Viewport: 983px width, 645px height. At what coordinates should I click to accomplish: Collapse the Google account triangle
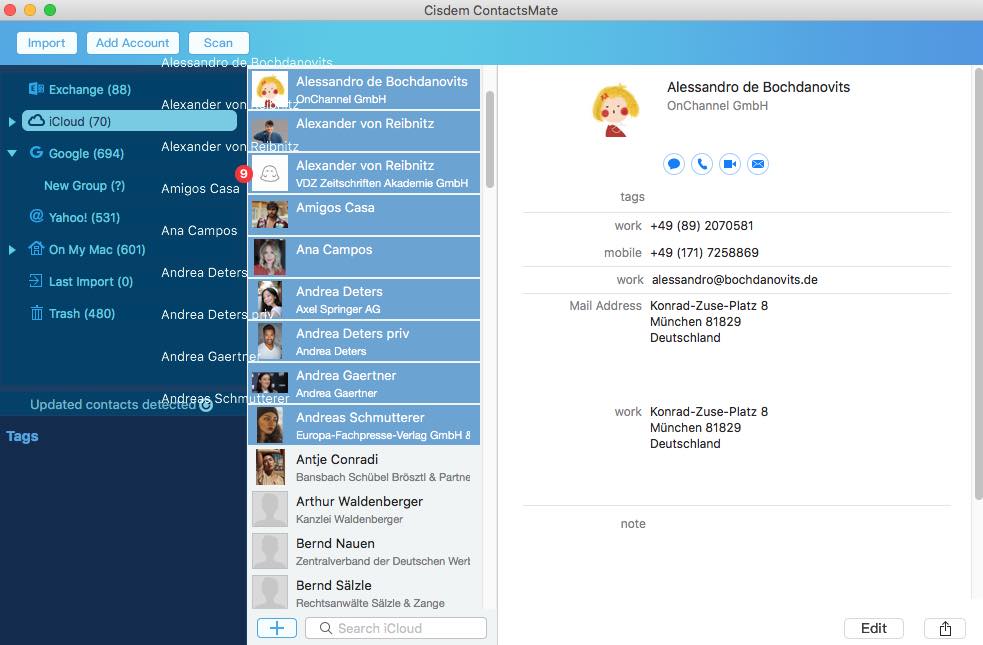tap(12, 153)
